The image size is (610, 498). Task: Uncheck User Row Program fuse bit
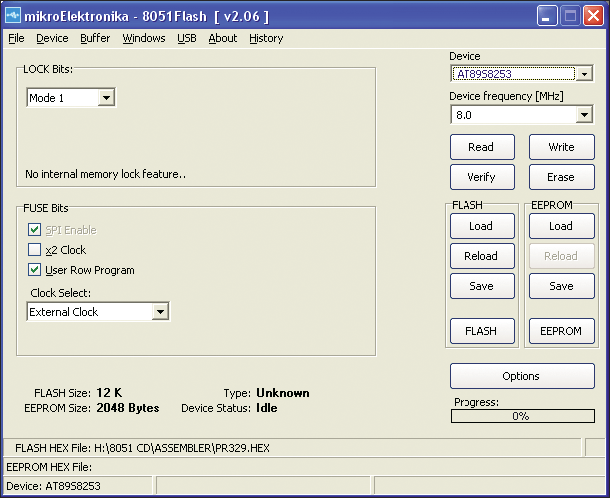[34, 270]
